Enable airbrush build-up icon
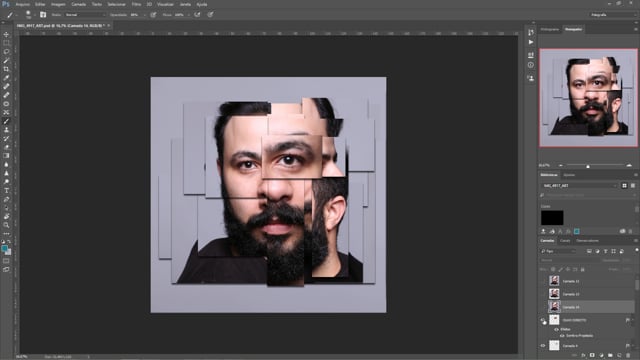Screen dimensions: 640x360 [197, 15]
